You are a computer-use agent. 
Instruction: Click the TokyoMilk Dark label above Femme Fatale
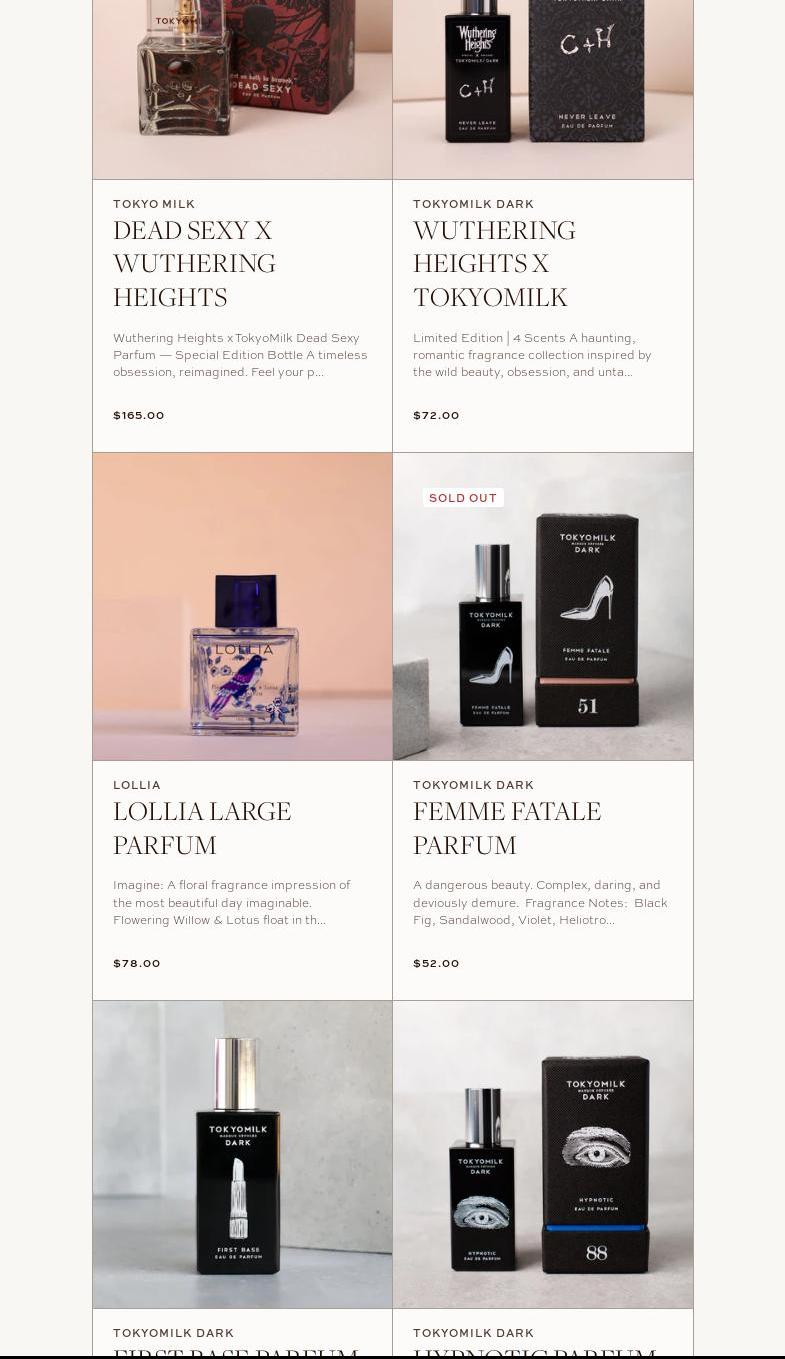[473, 785]
